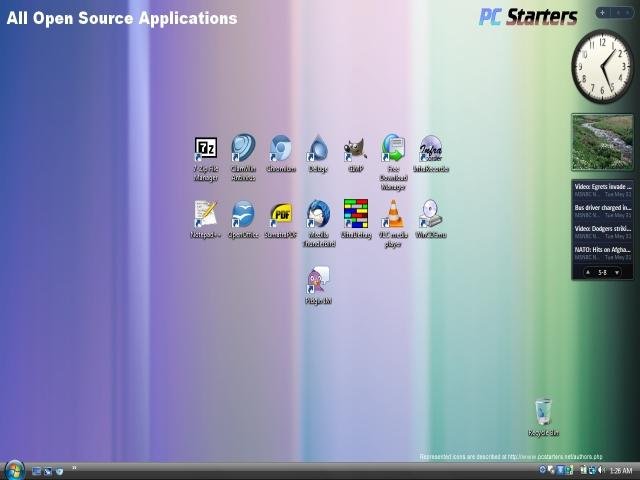Open the Windows Start orb
This screenshot has height=480, width=640.
(15, 470)
